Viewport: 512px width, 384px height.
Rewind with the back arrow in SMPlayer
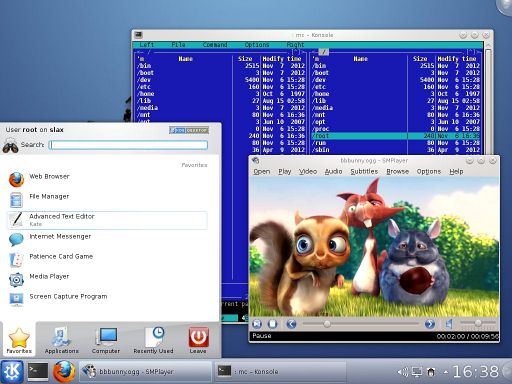tap(291, 324)
